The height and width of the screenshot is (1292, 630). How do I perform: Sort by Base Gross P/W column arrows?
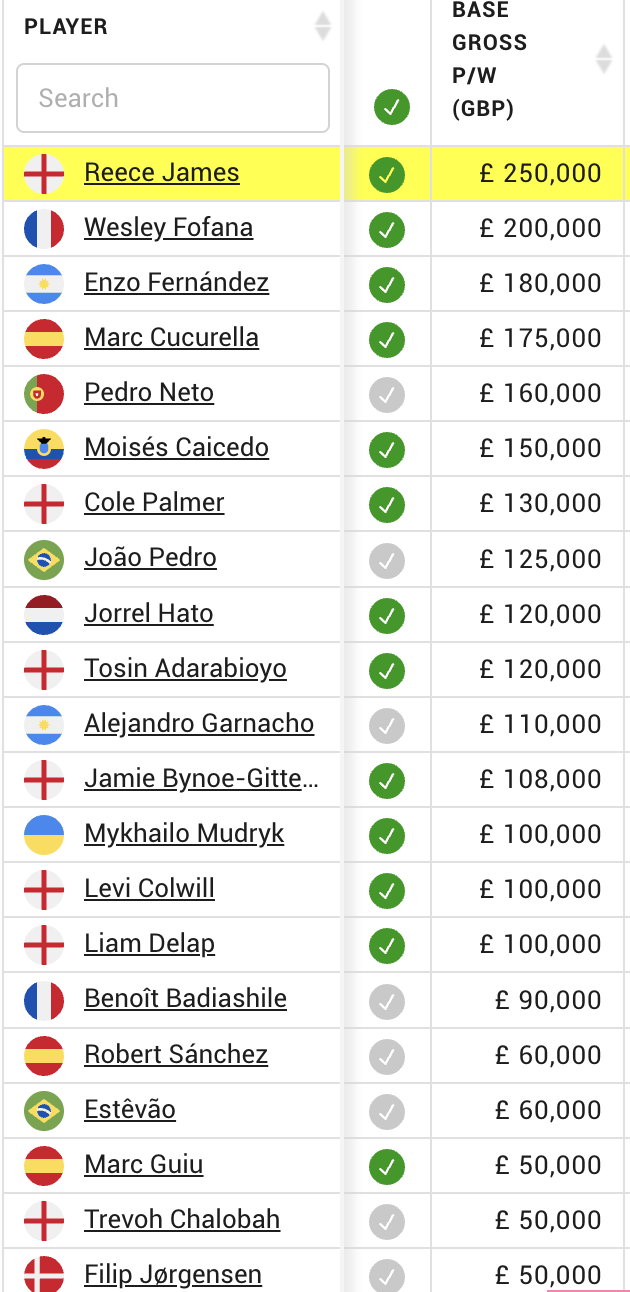coord(603,59)
